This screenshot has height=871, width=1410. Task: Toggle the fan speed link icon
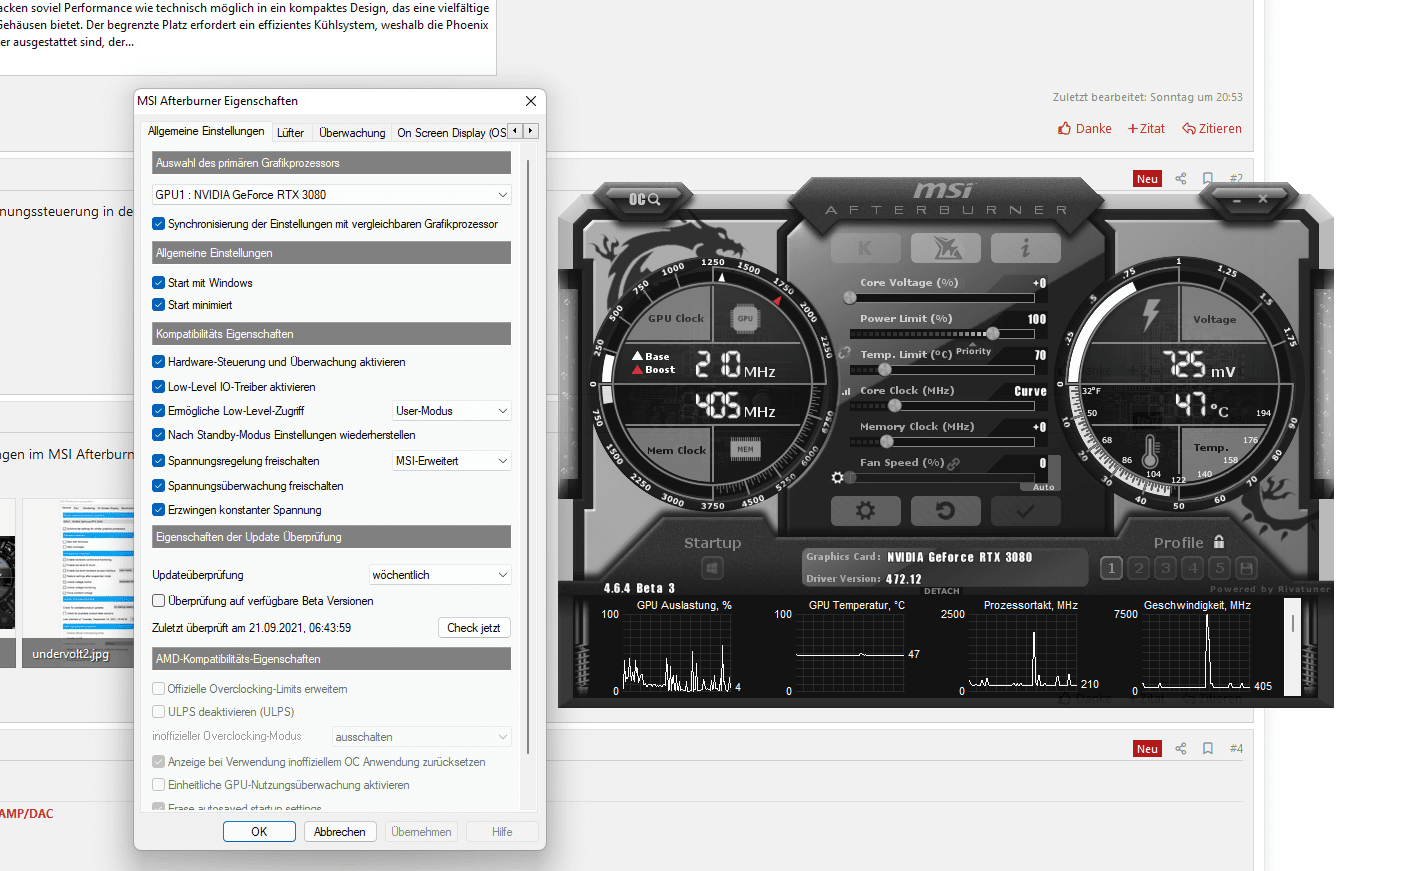tap(954, 463)
